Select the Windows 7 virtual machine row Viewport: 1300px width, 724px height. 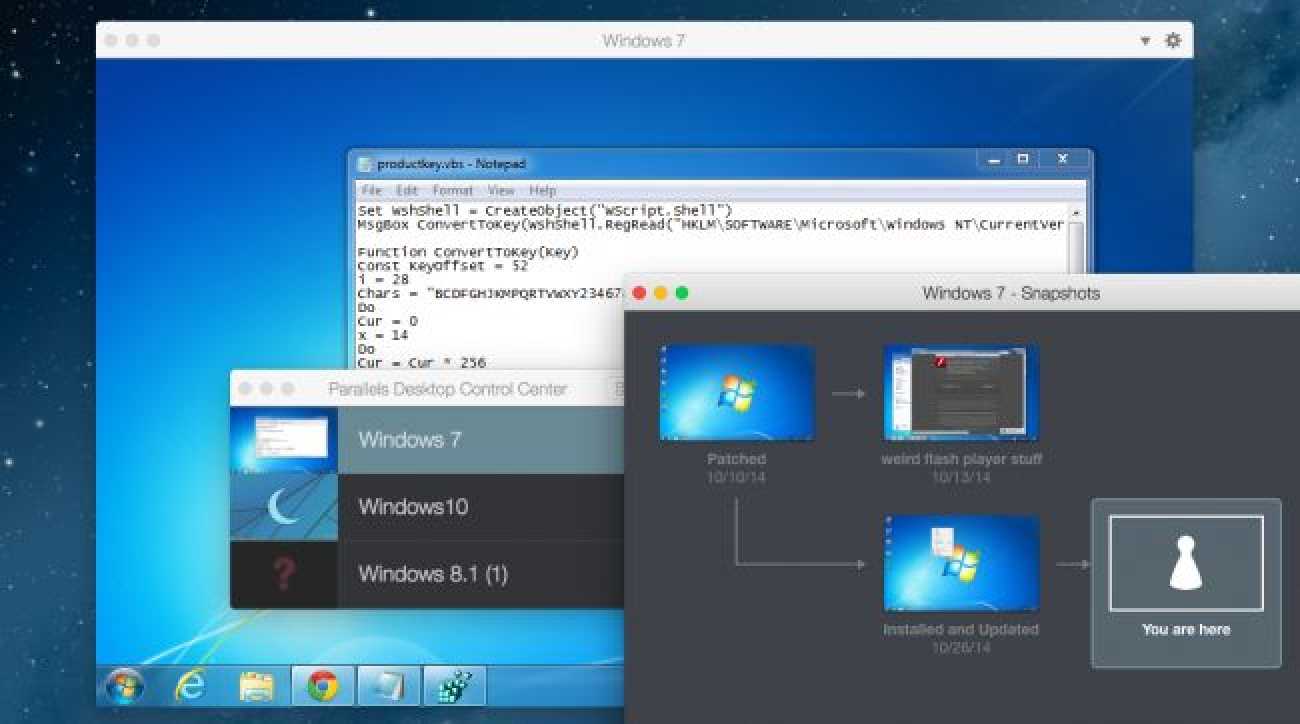(x=430, y=440)
